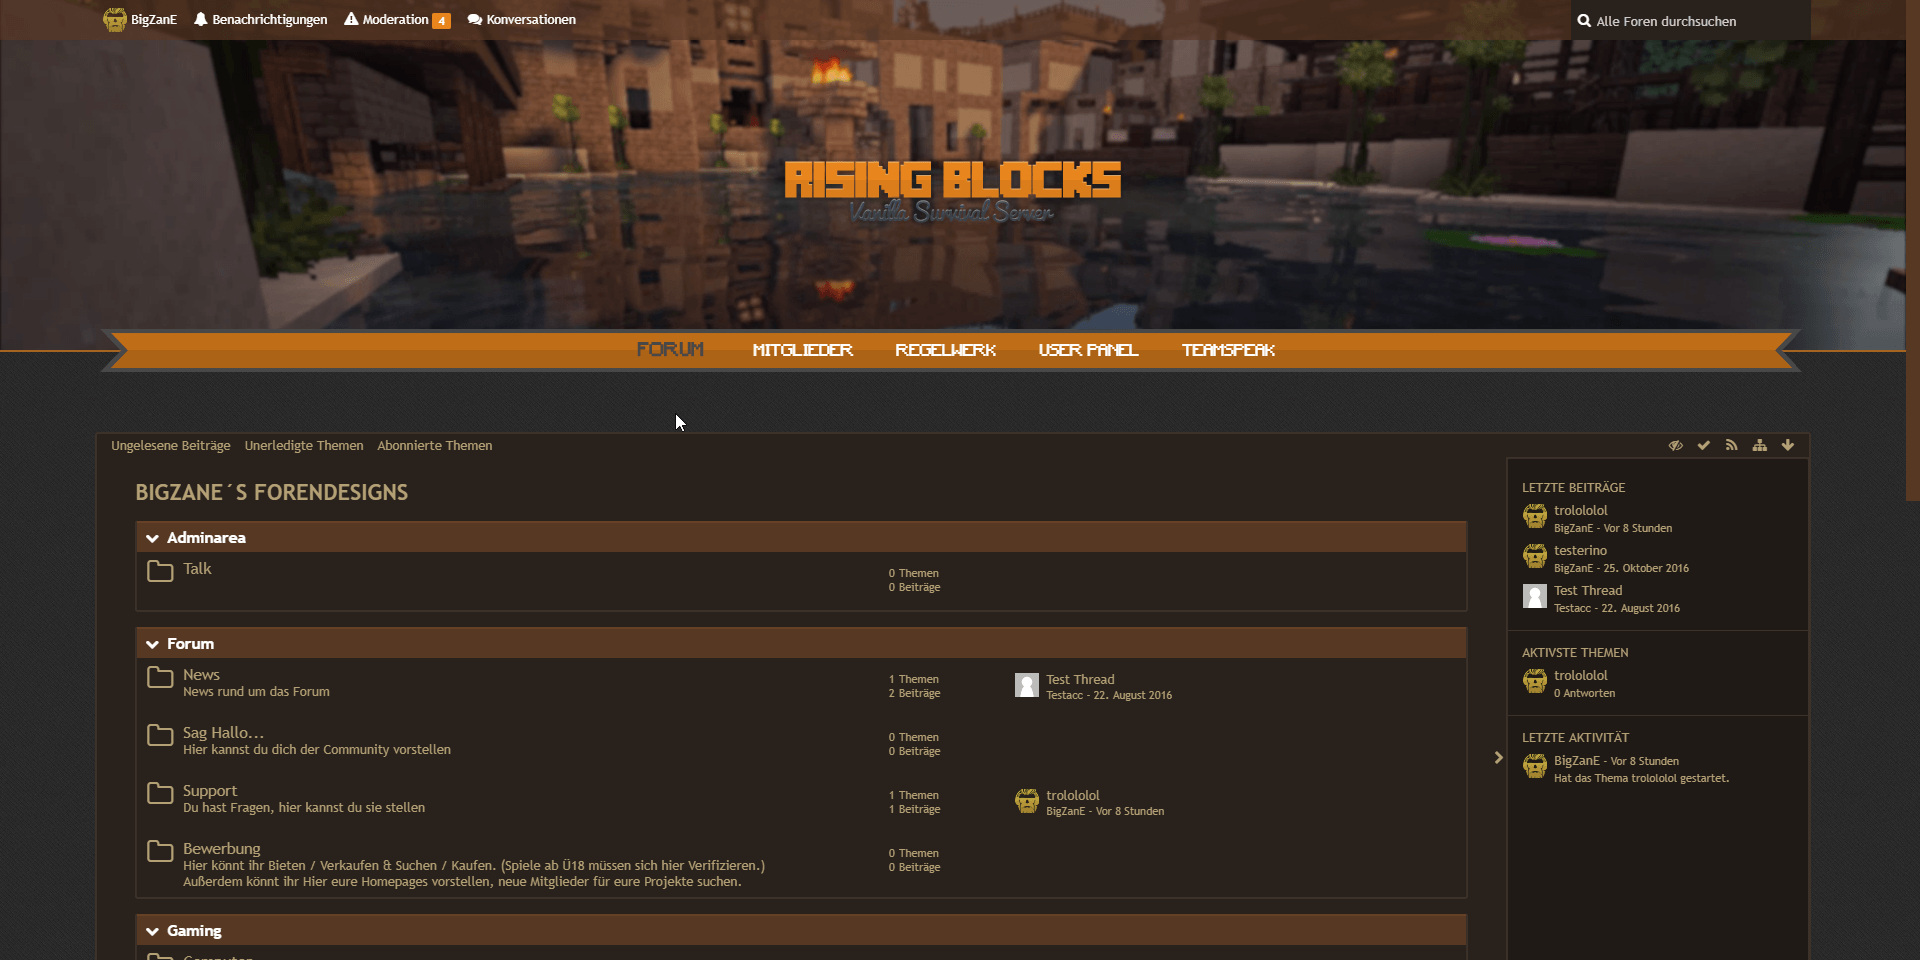
Task: Open Moderation menu with 4 badge
Action: pyautogui.click(x=397, y=20)
